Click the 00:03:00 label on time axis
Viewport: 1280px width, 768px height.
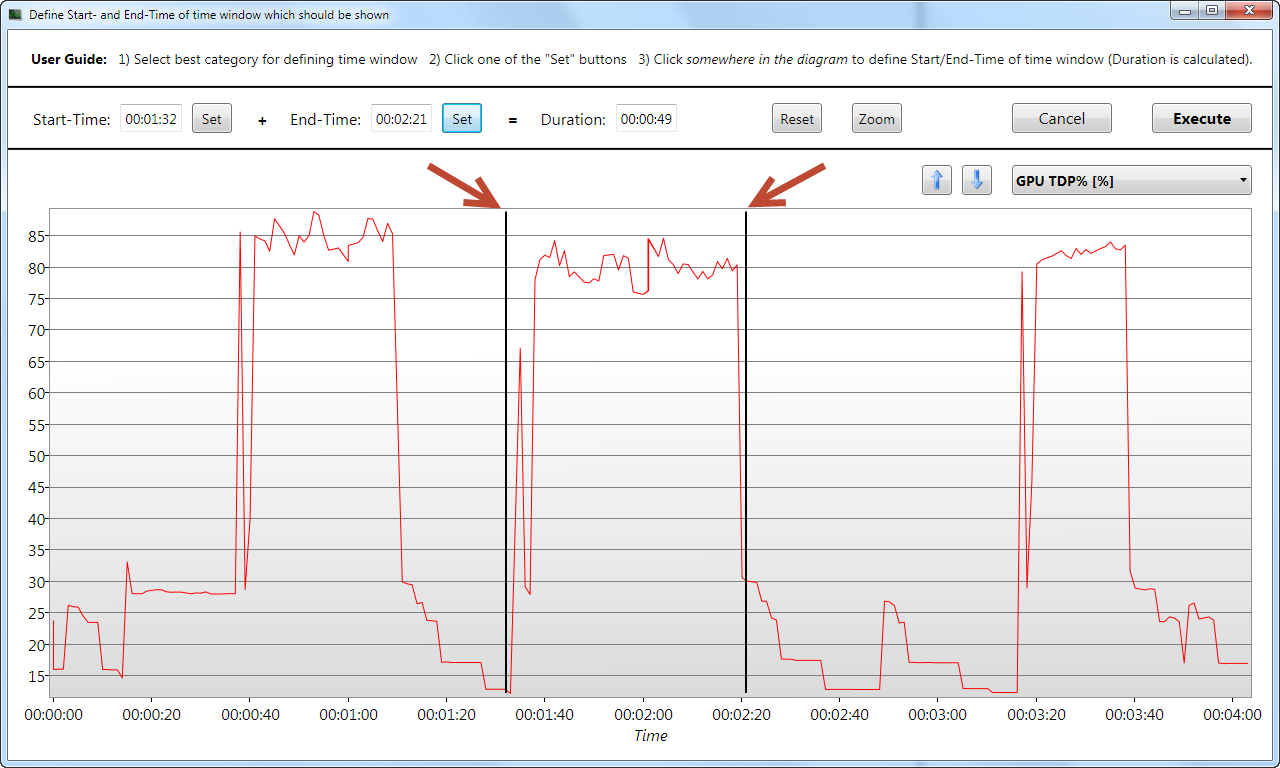pyautogui.click(x=938, y=715)
